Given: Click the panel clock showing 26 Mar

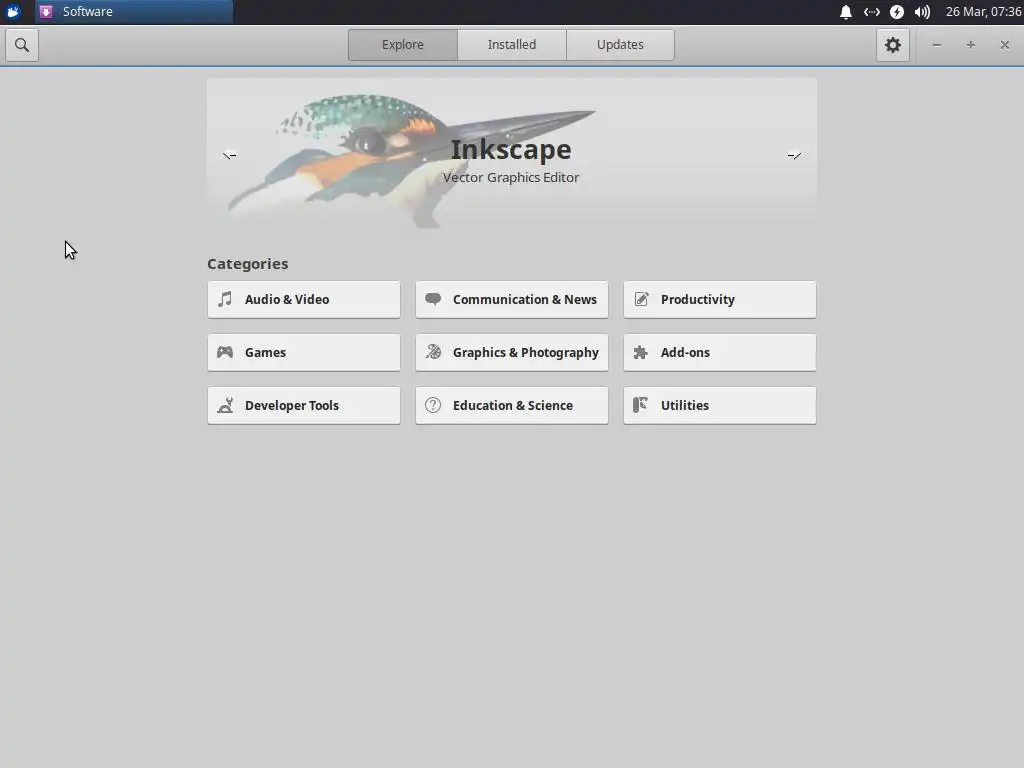Looking at the screenshot, I should [984, 12].
